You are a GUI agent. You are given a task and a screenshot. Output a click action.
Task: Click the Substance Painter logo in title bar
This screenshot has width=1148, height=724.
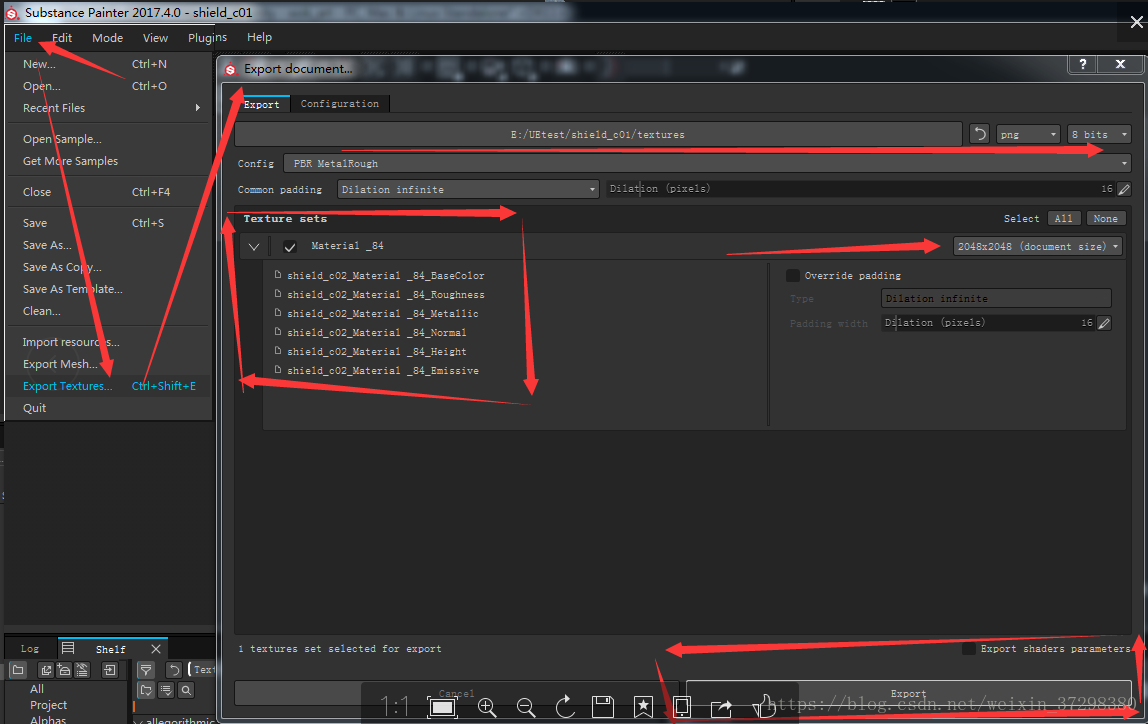point(12,12)
